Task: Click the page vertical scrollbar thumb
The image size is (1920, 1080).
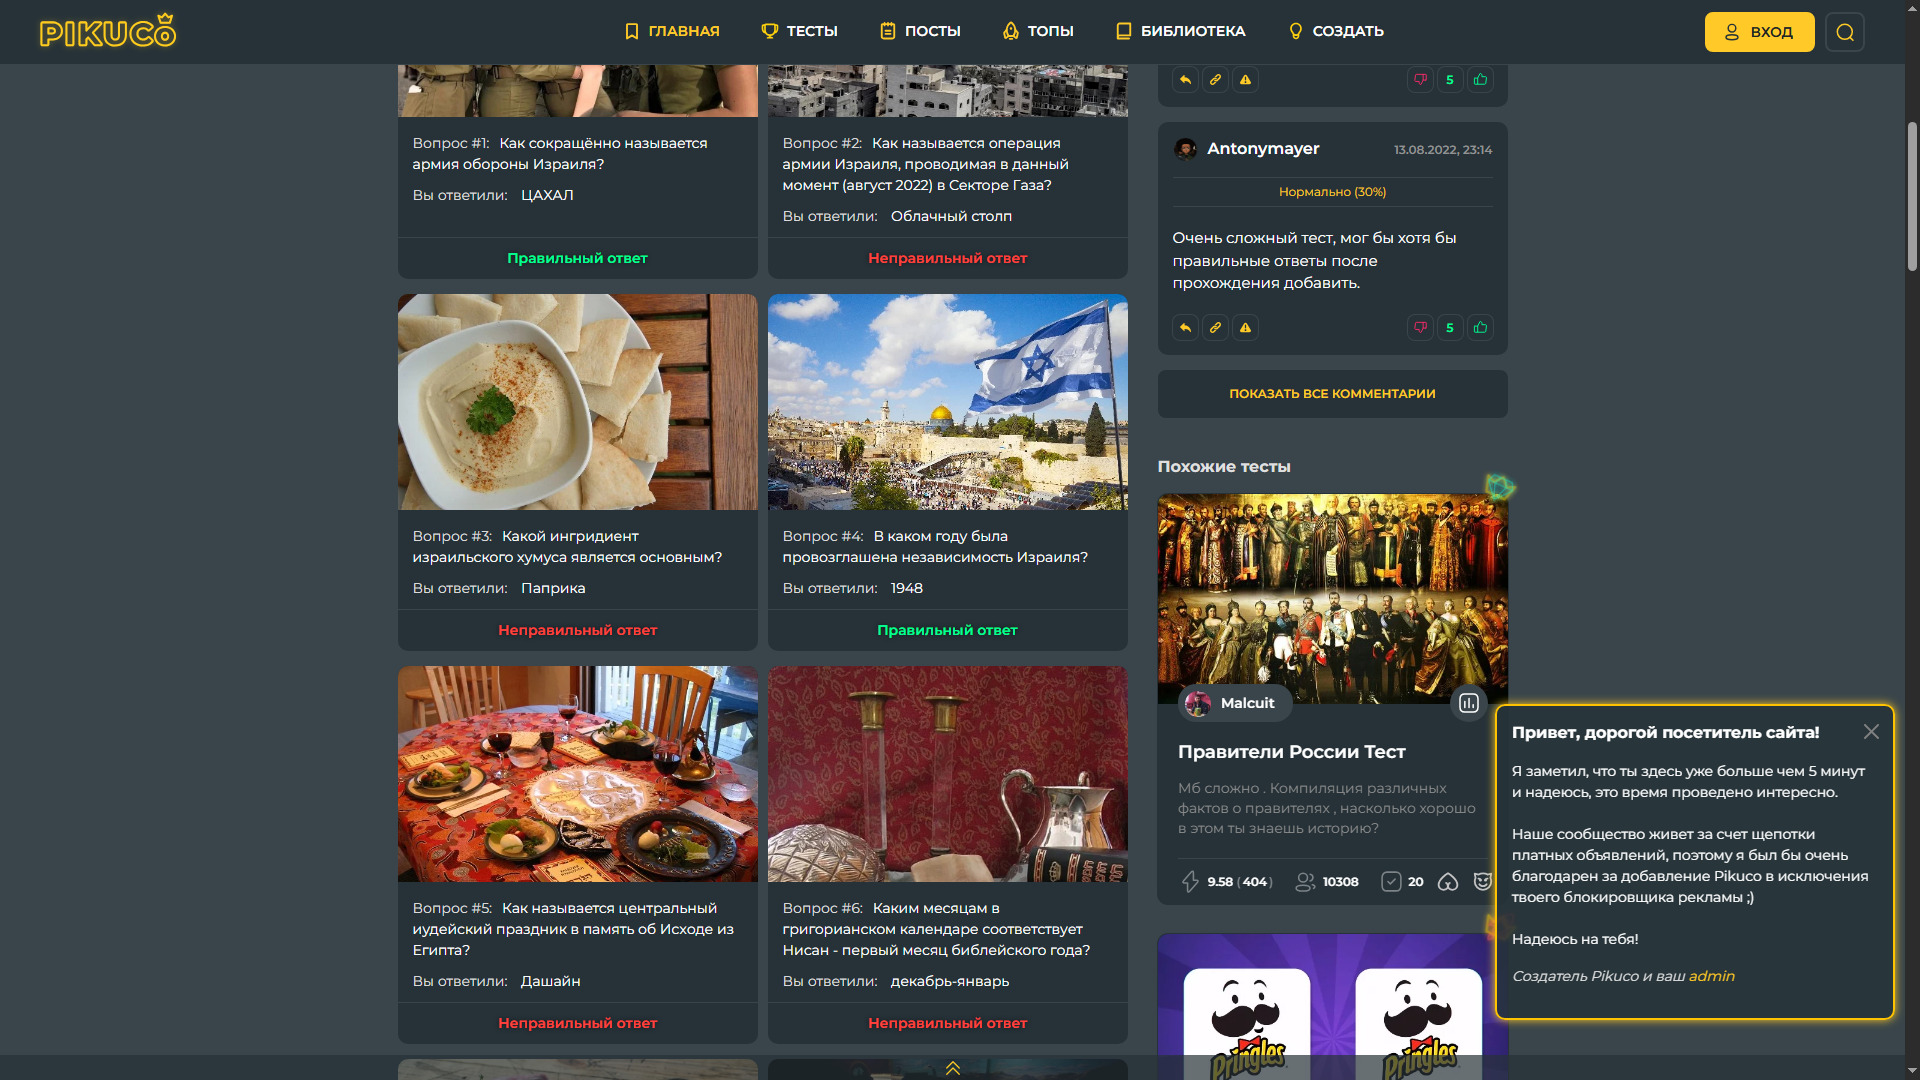Action: click(x=1912, y=195)
